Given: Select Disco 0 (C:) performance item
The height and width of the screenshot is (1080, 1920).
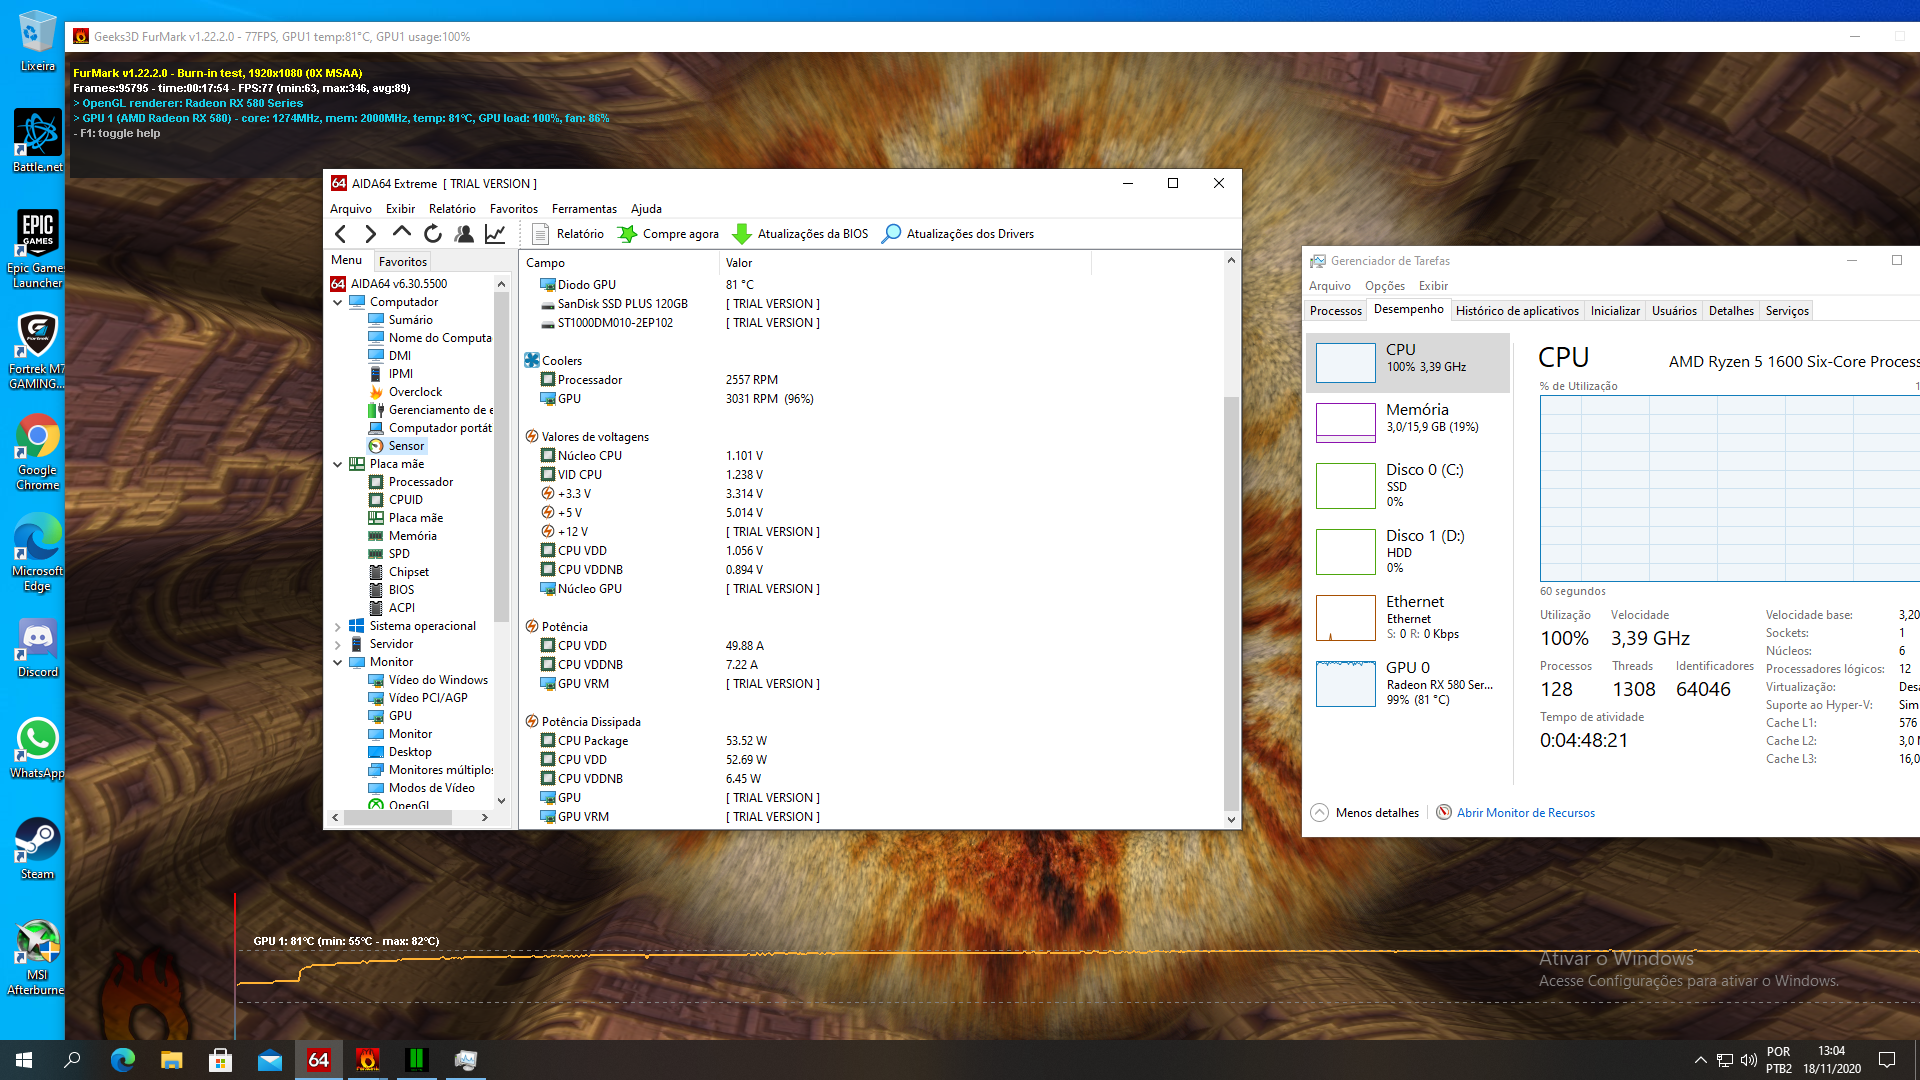Looking at the screenshot, I should pyautogui.click(x=1407, y=485).
